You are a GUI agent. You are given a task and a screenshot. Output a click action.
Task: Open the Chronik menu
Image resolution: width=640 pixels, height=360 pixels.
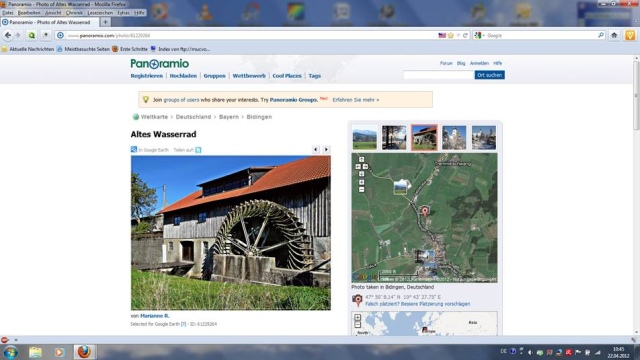(x=74, y=13)
